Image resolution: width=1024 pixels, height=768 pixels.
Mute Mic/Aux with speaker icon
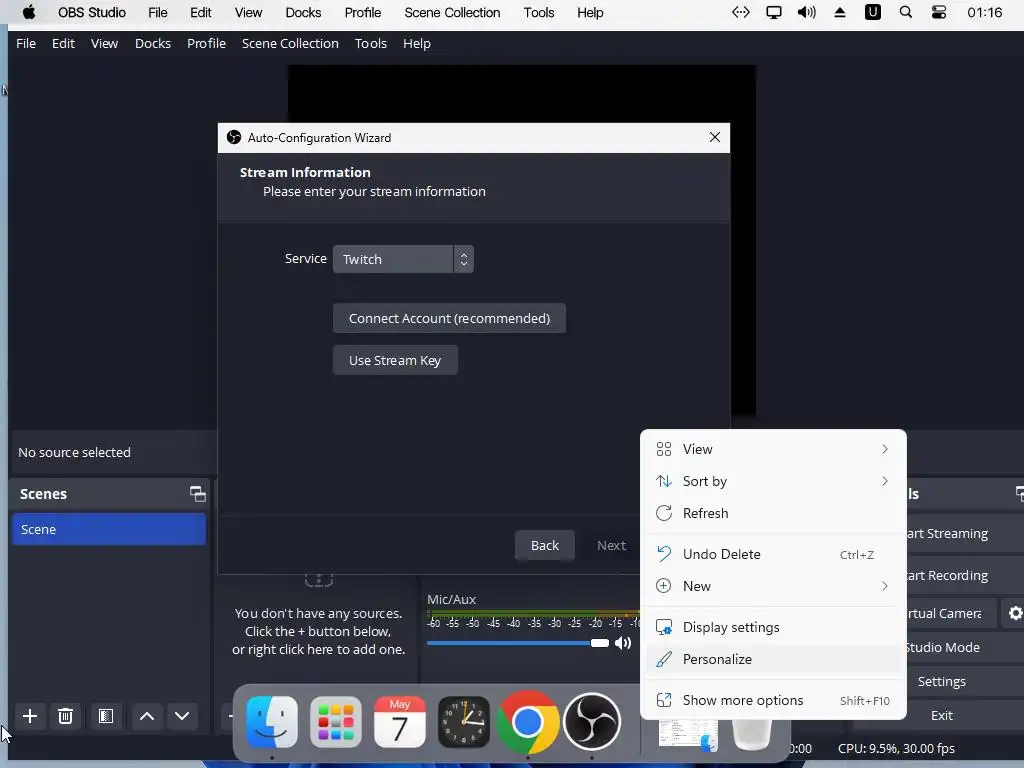[623, 643]
